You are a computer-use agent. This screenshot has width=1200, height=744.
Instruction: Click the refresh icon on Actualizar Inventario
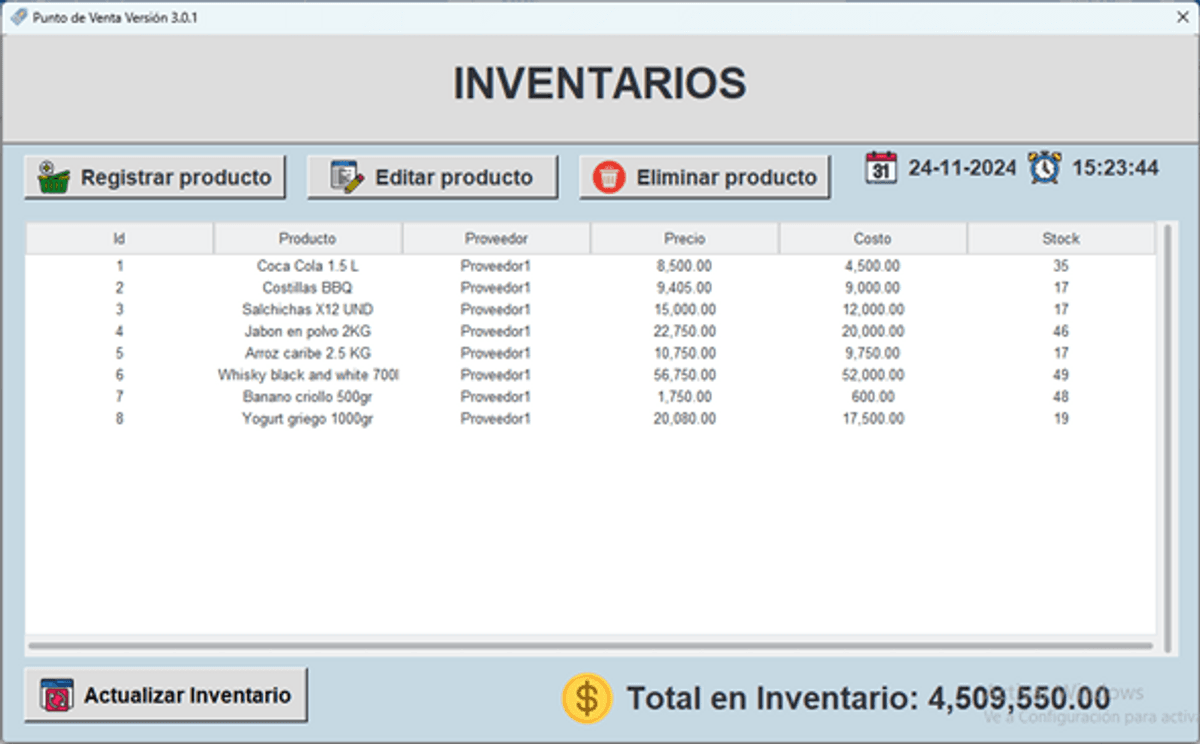tap(57, 695)
